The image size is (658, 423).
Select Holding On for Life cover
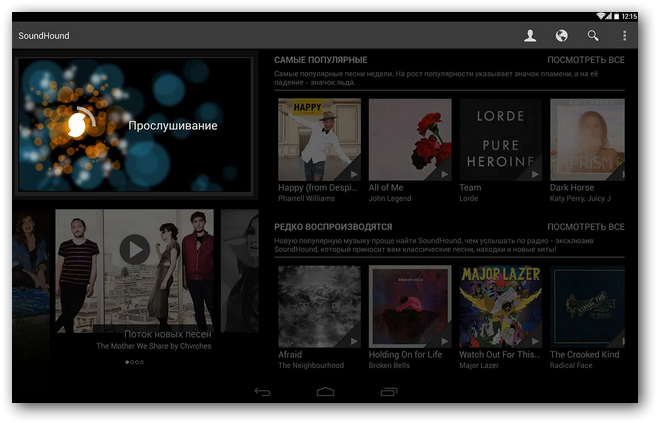point(410,306)
